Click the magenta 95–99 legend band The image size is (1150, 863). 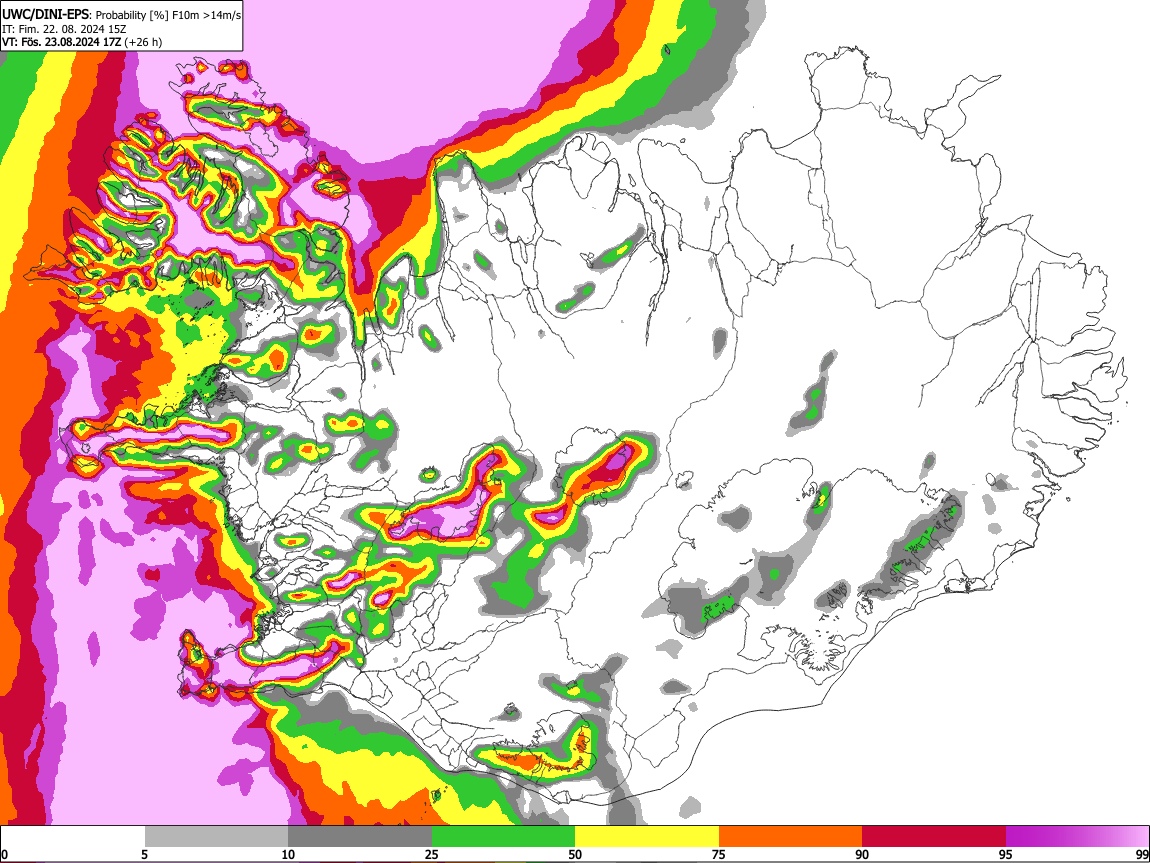[x=1077, y=837]
